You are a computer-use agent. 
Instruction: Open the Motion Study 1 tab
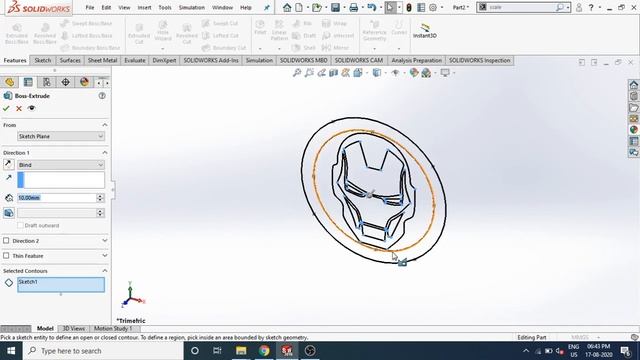[x=113, y=329]
